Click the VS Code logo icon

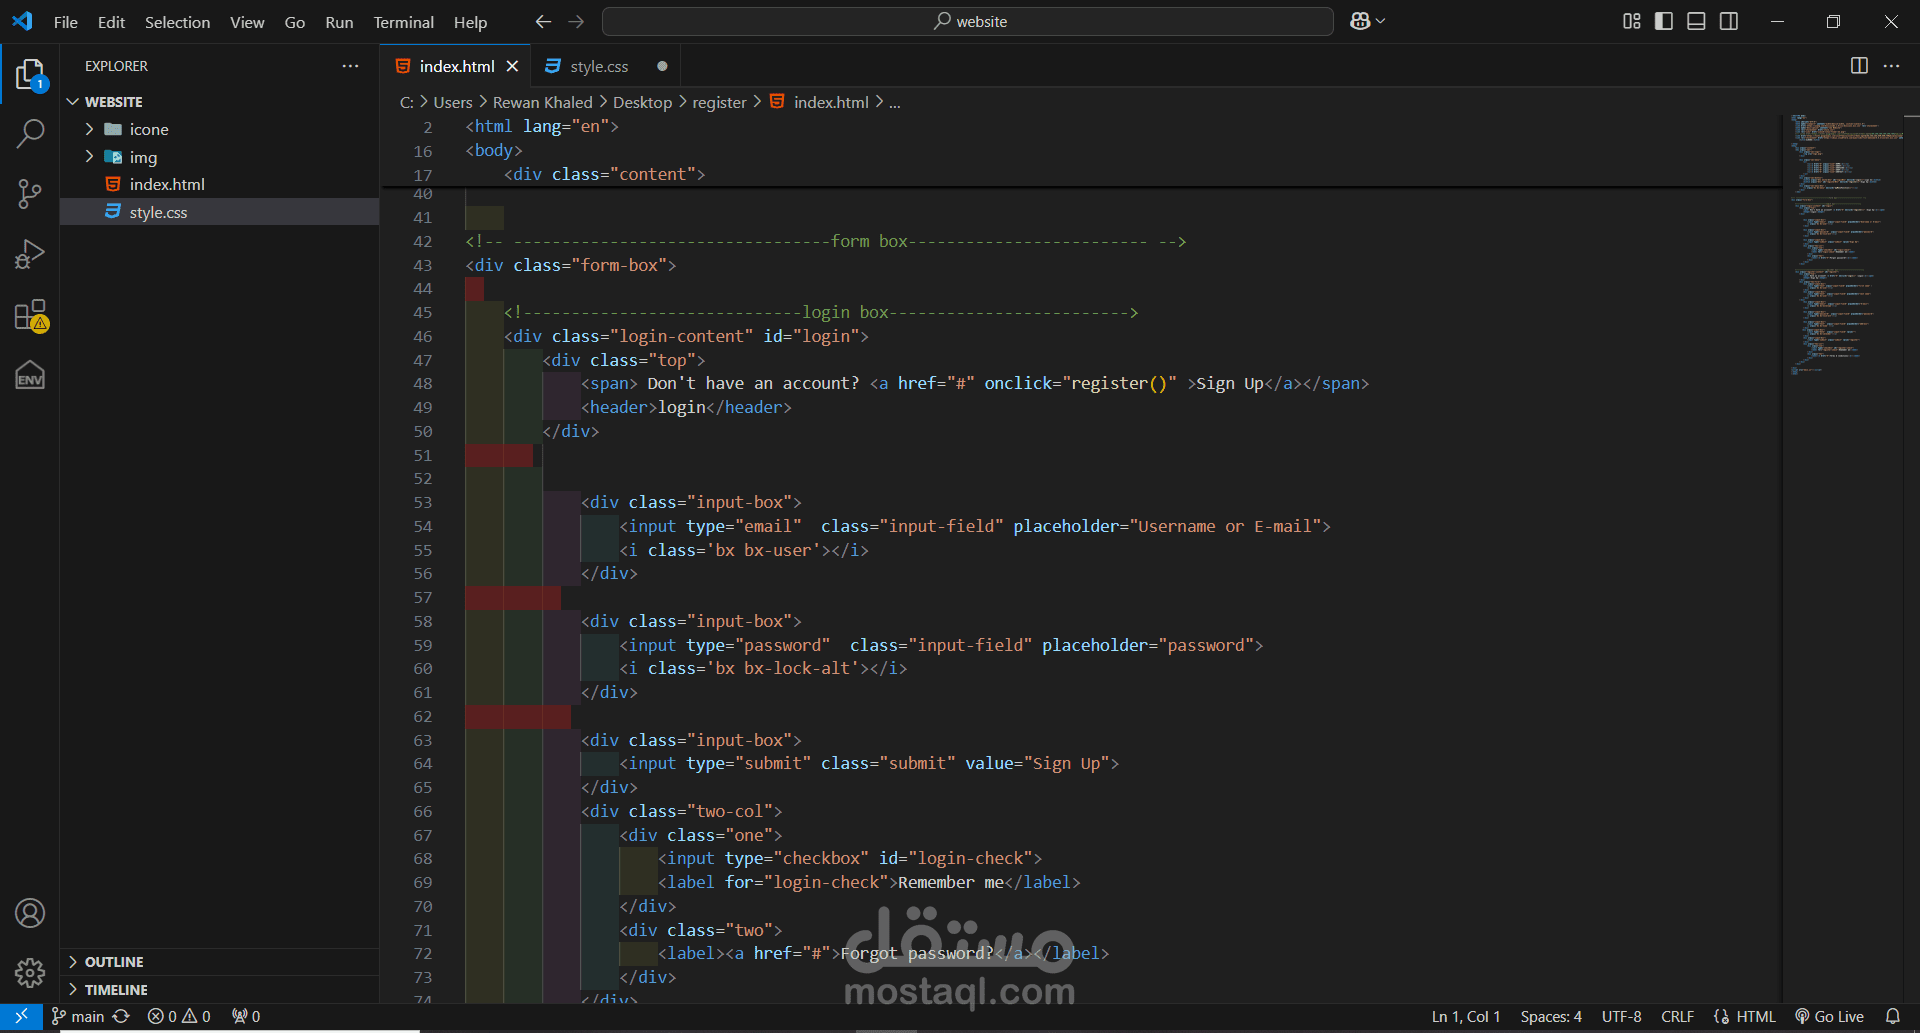(x=22, y=21)
